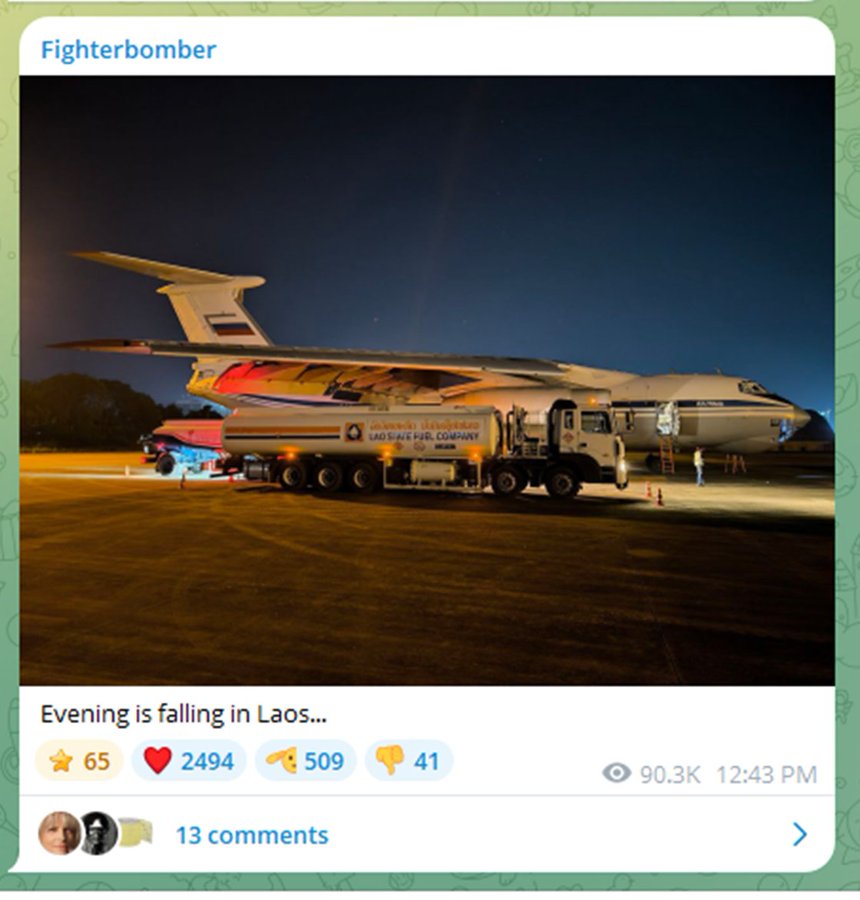
Task: Click the saluting face emoji icon
Action: [281, 761]
